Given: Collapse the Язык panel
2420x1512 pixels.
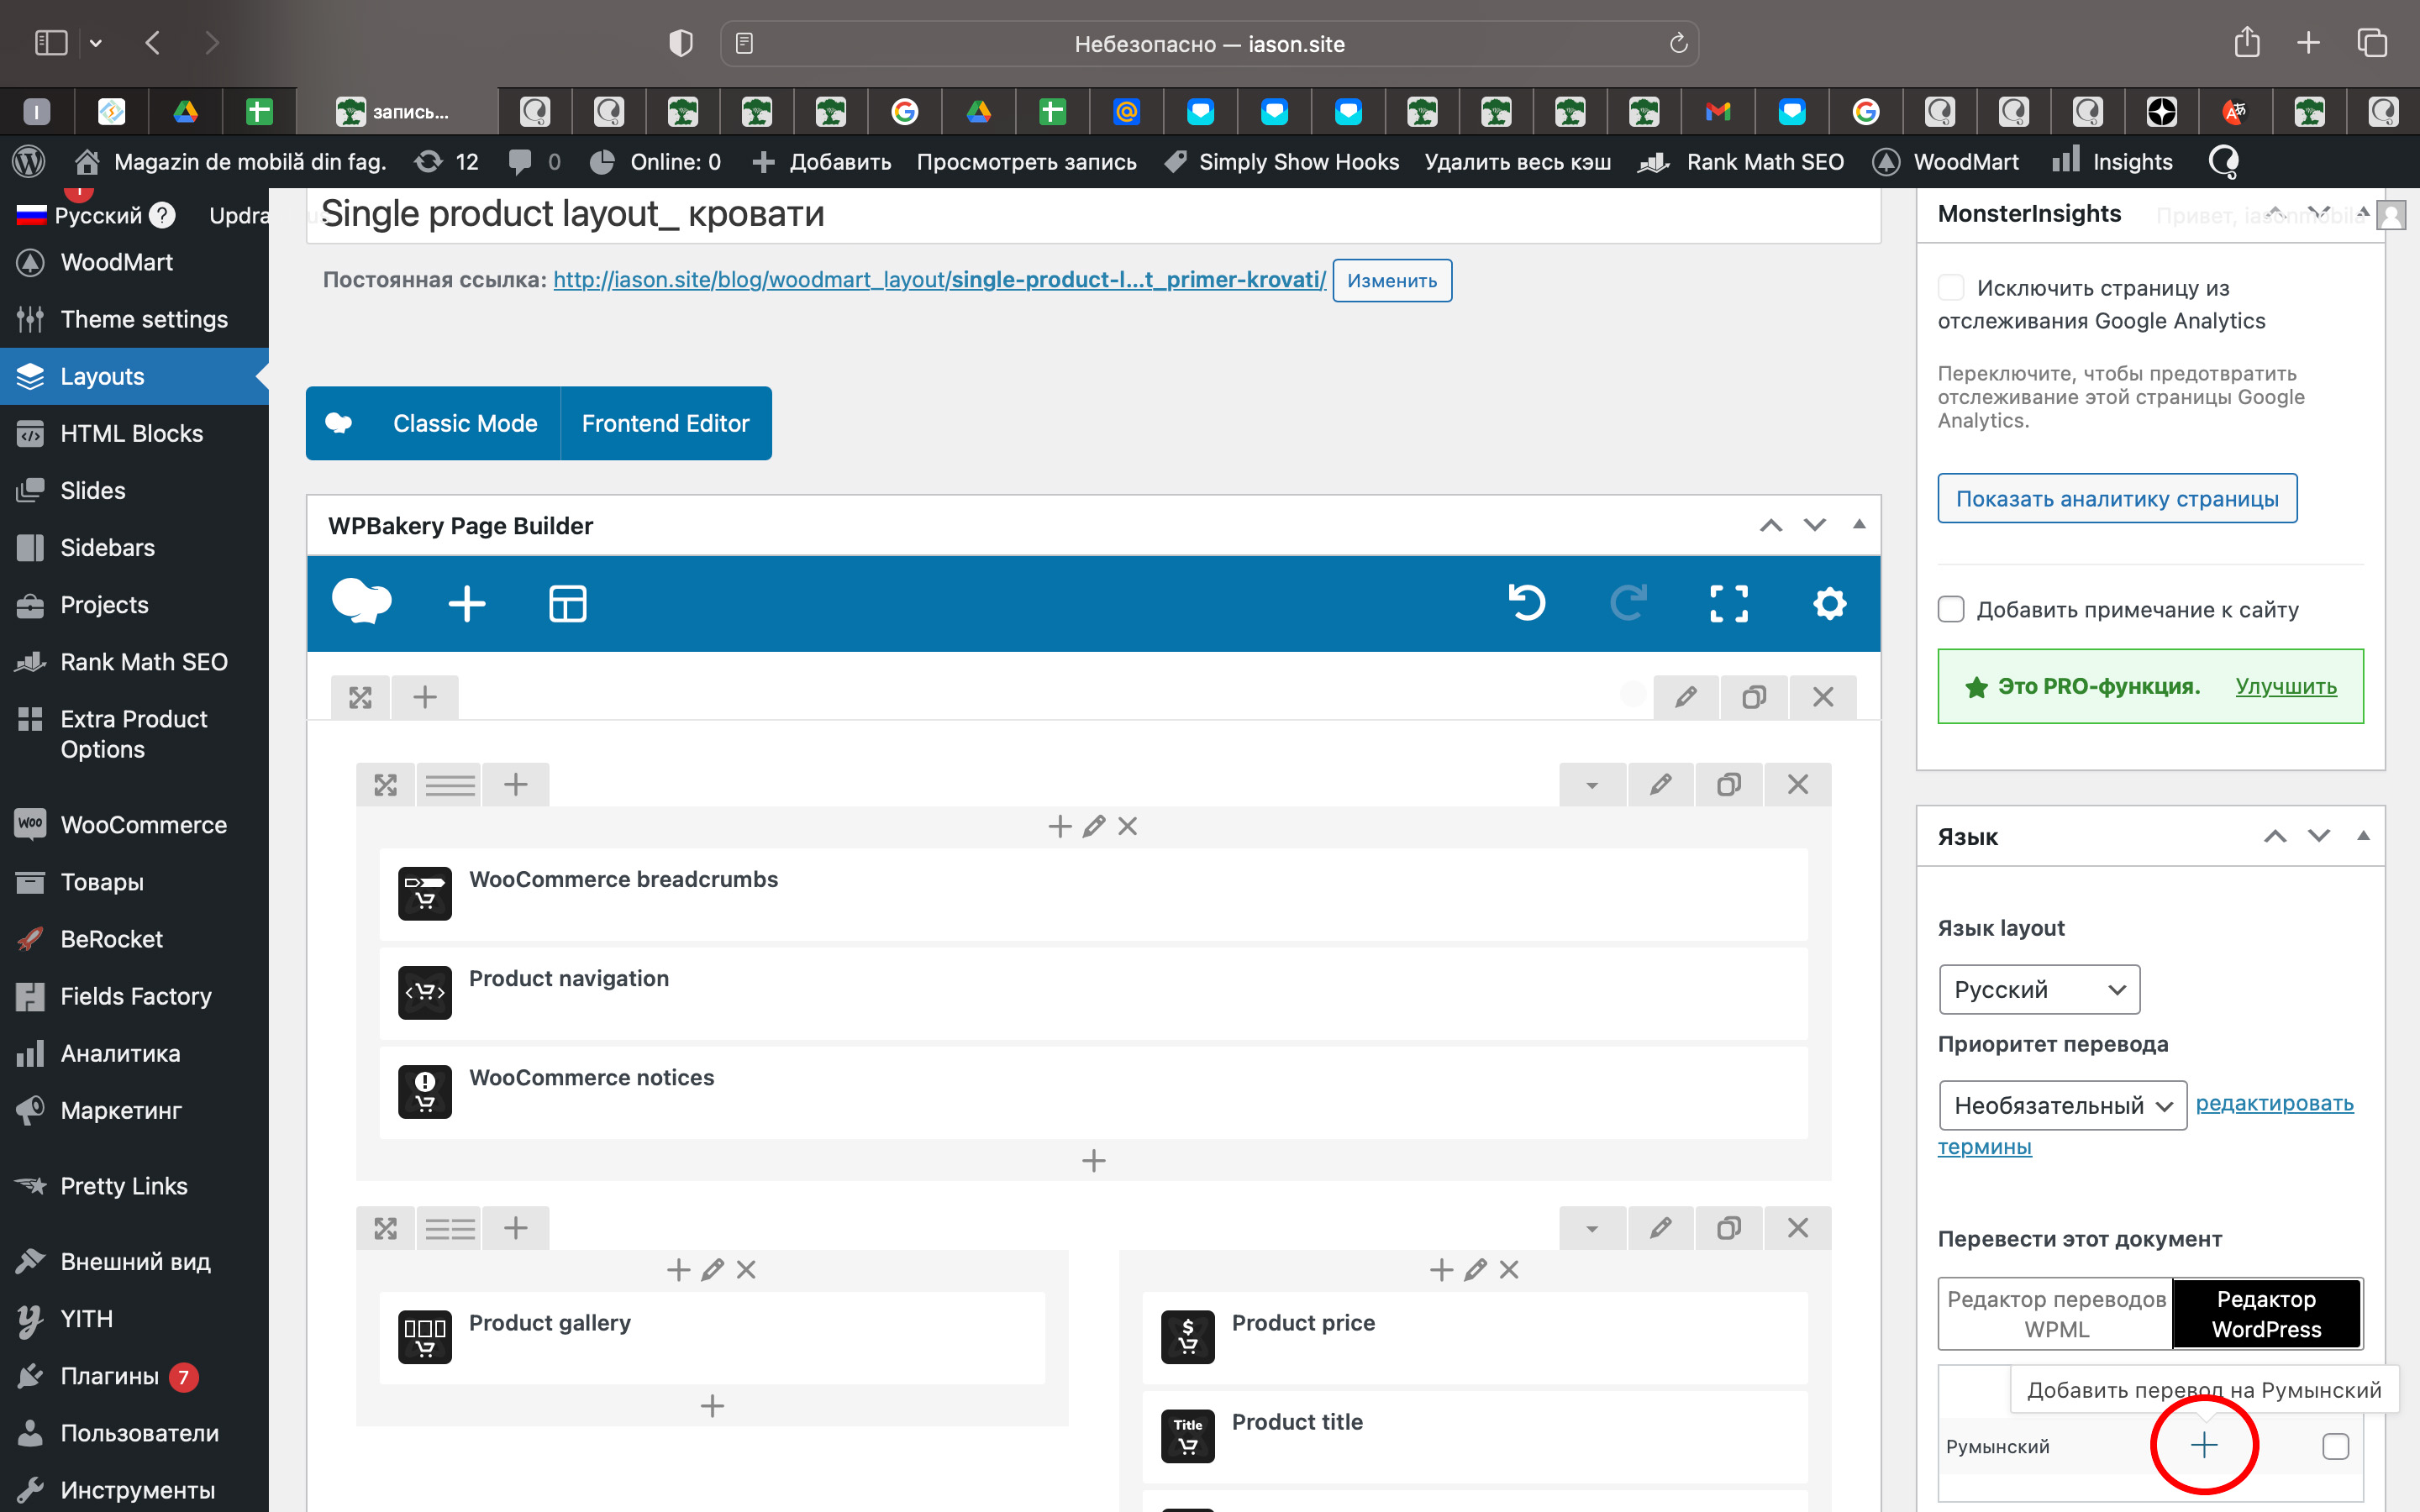Looking at the screenshot, I should 2364,835.
